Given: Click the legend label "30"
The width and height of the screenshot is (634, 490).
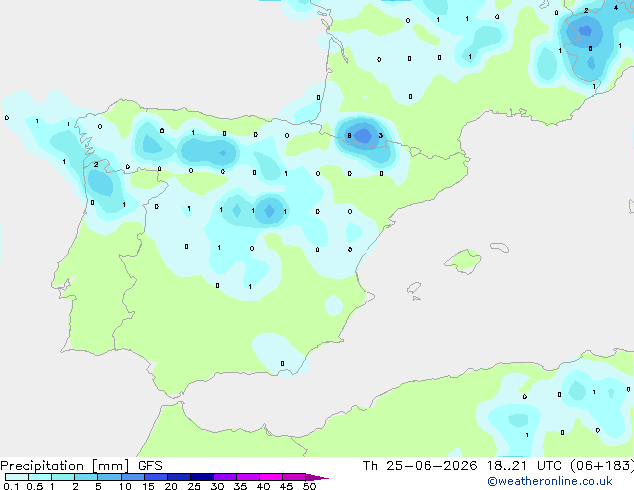Looking at the screenshot, I should pyautogui.click(x=217, y=486).
